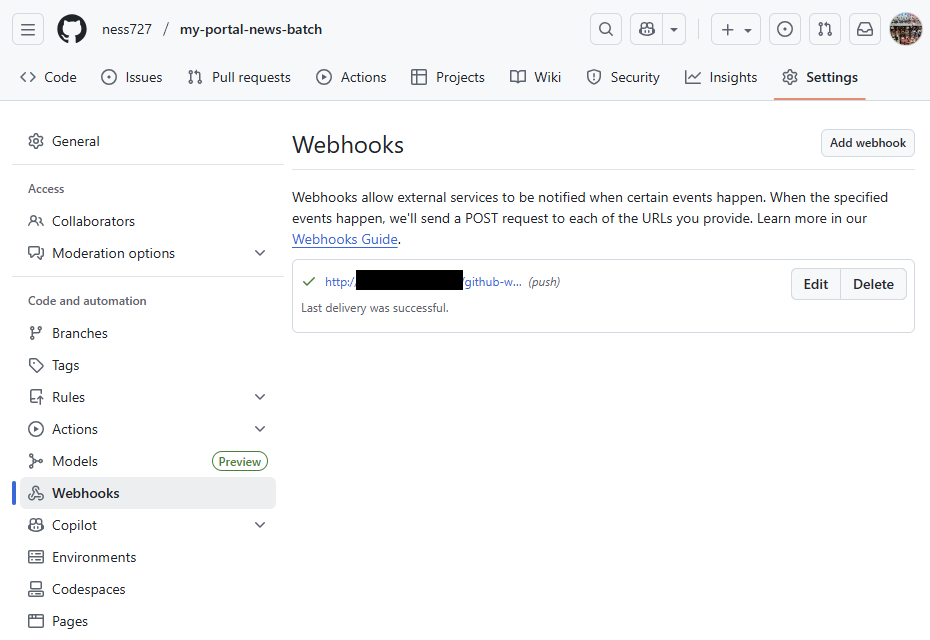Switch to the Projects tab
The height and width of the screenshot is (640, 930).
[x=448, y=77]
